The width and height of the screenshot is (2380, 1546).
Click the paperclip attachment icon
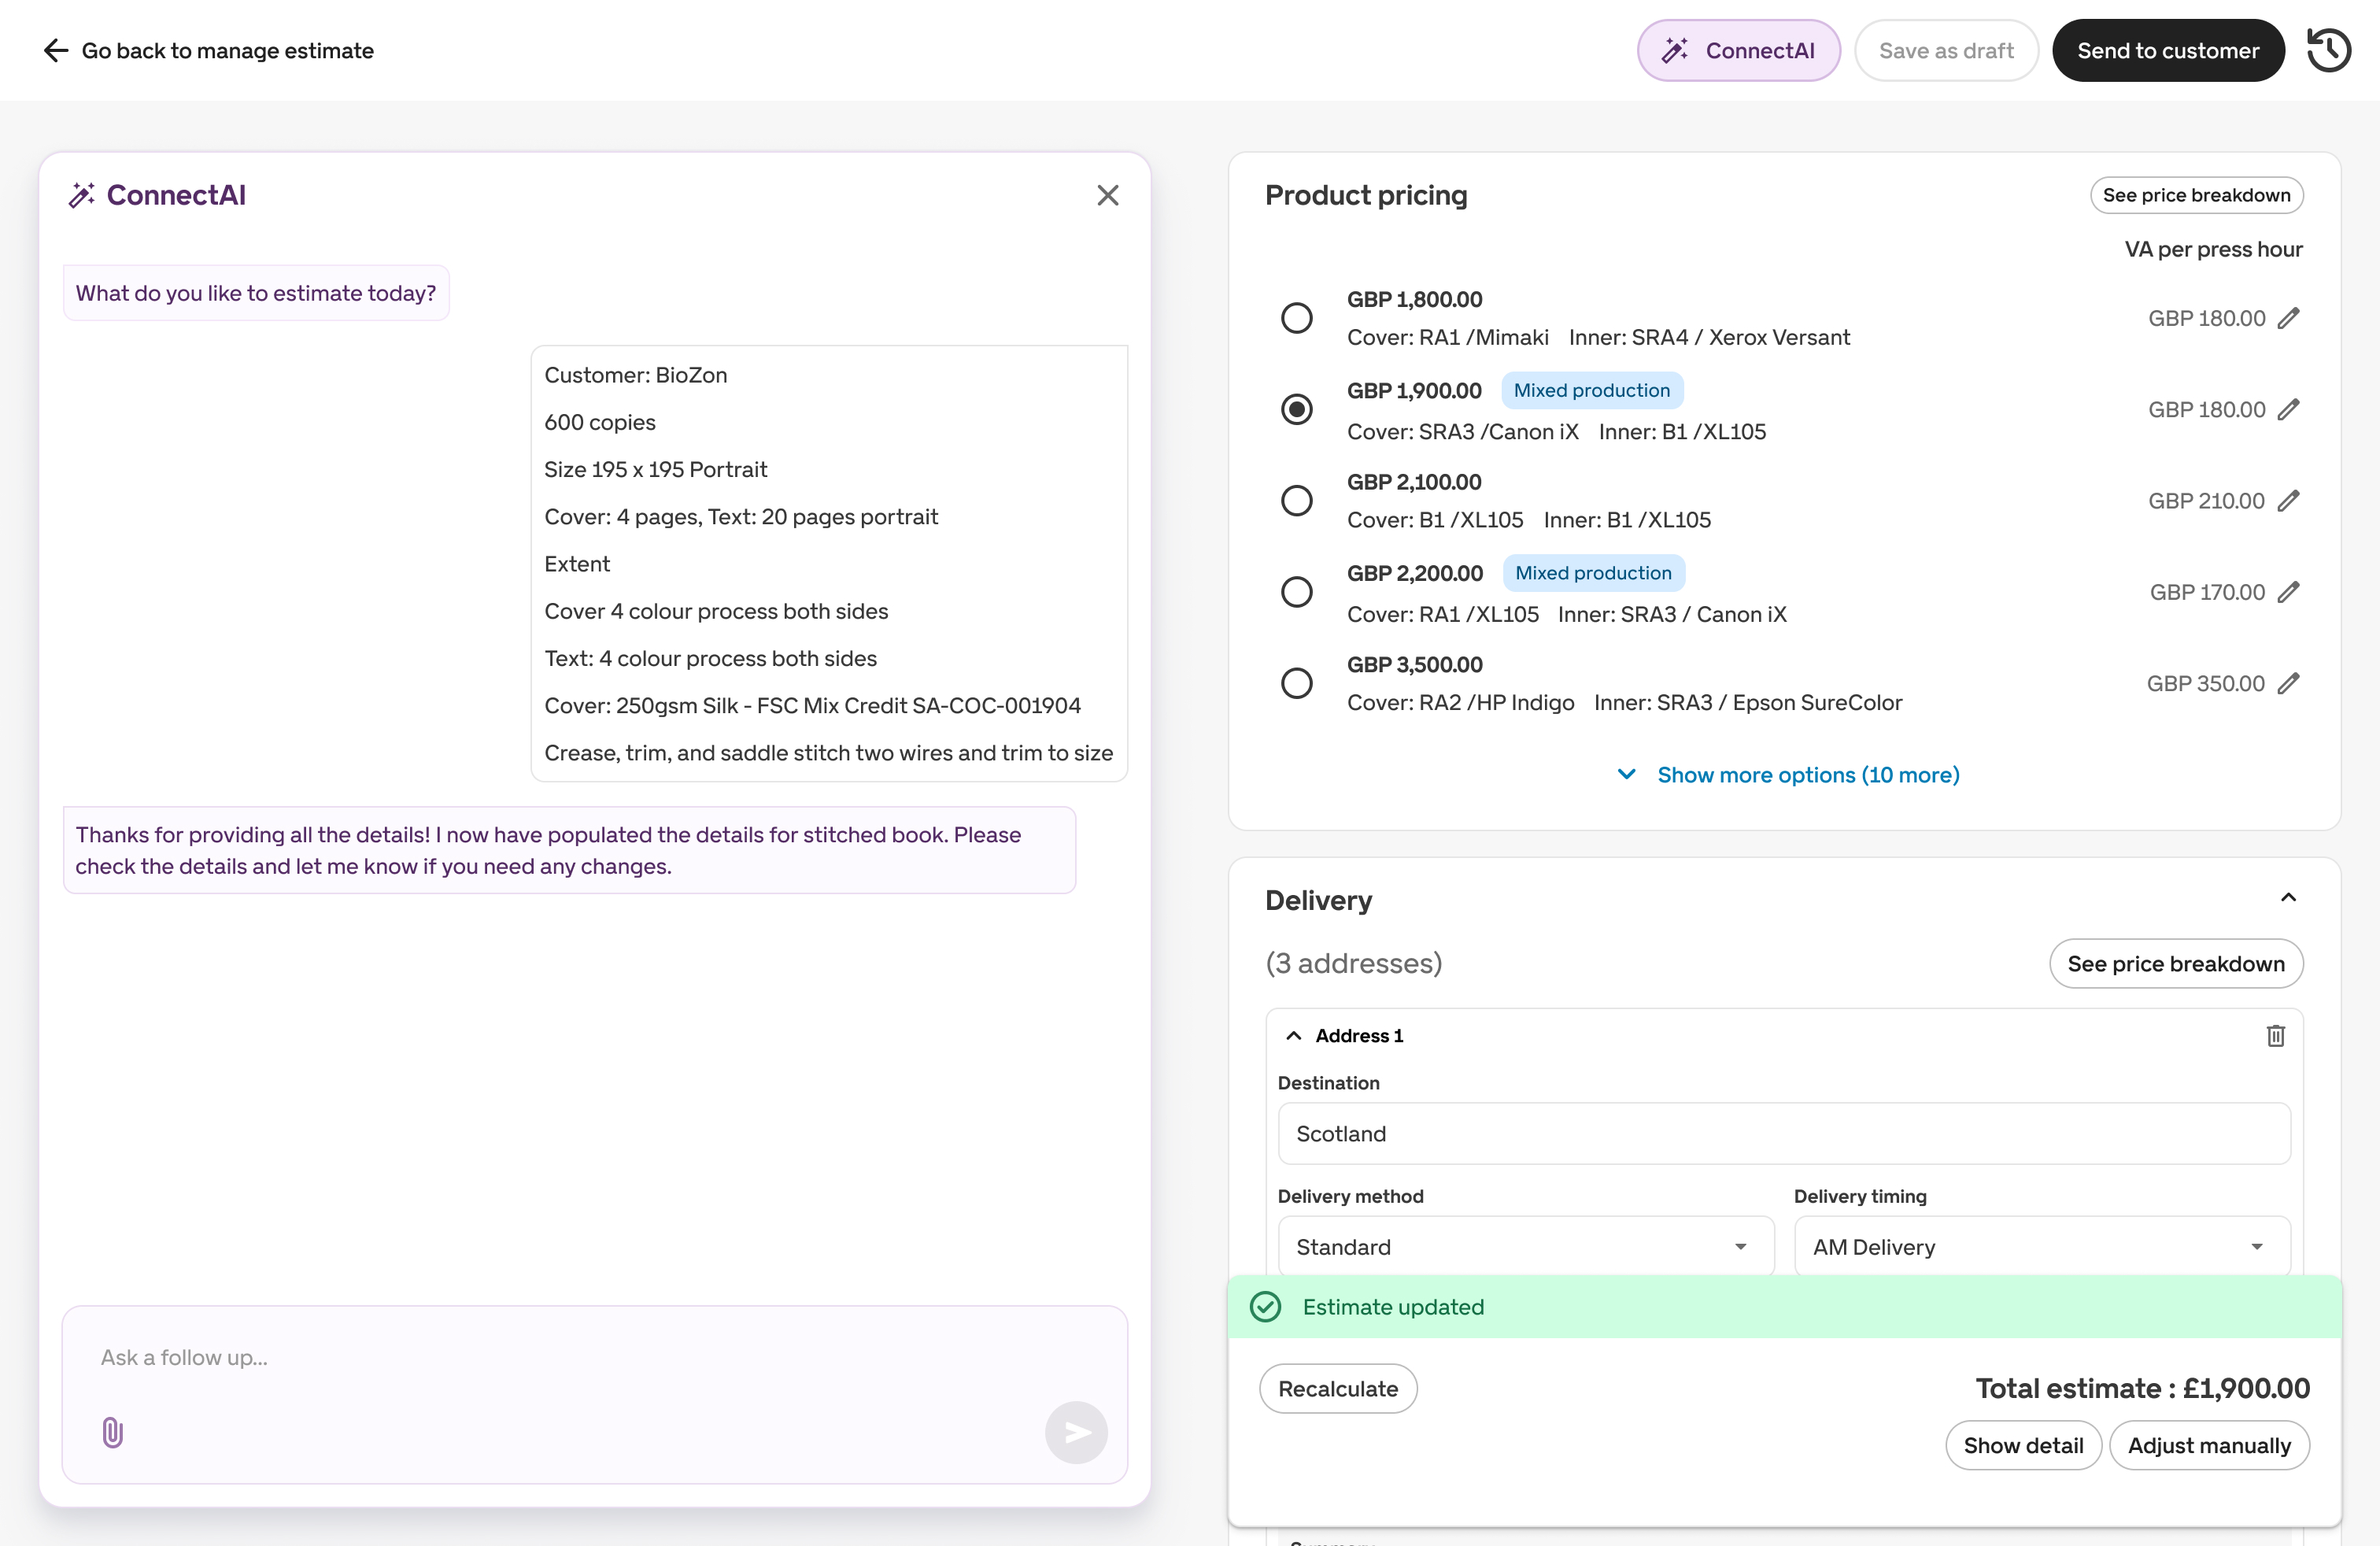(x=112, y=1432)
